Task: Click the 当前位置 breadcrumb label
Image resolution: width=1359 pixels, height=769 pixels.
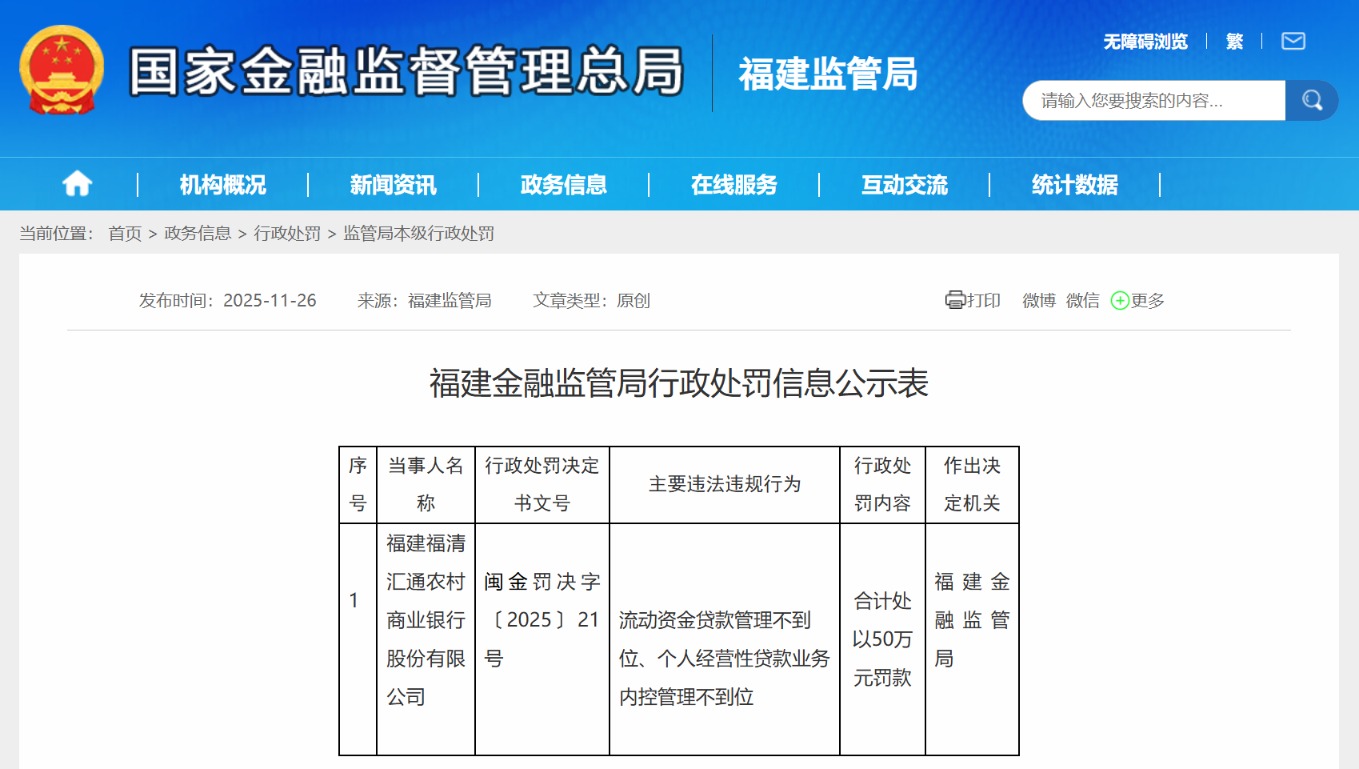Action: pyautogui.click(x=57, y=233)
